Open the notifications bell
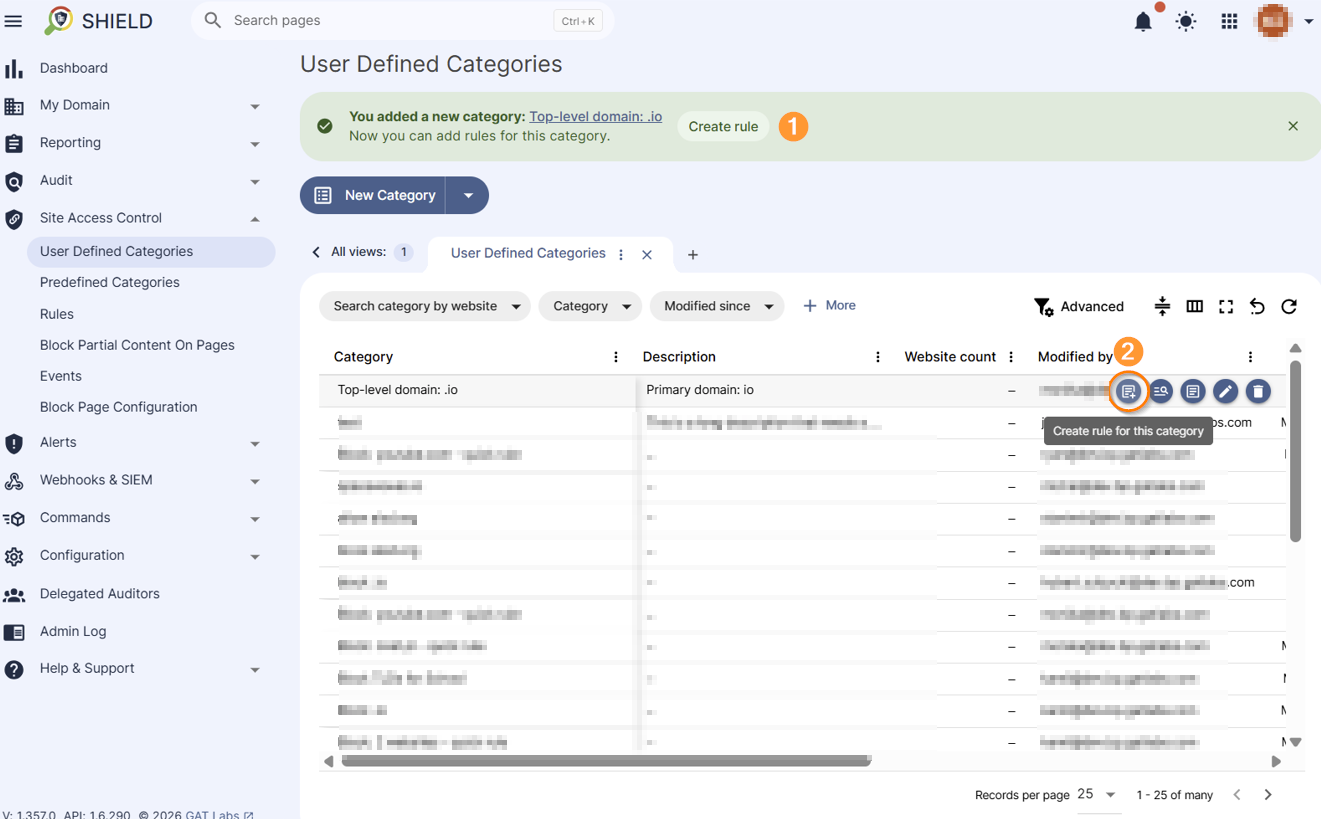 coord(1143,21)
